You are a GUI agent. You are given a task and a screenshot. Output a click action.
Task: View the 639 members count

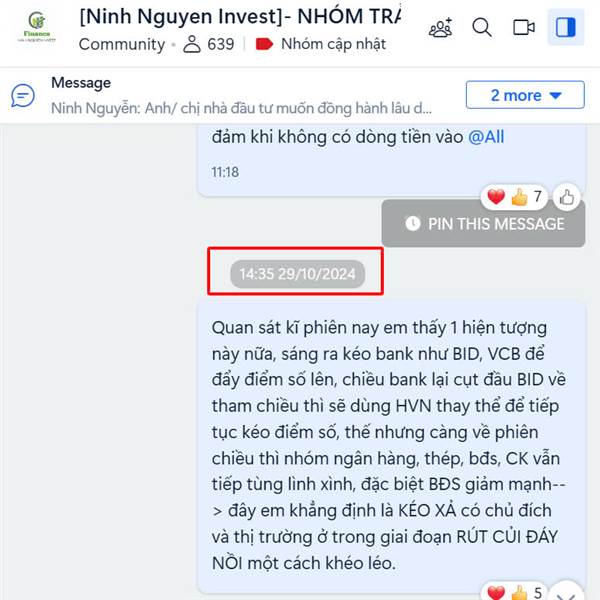coord(209,44)
